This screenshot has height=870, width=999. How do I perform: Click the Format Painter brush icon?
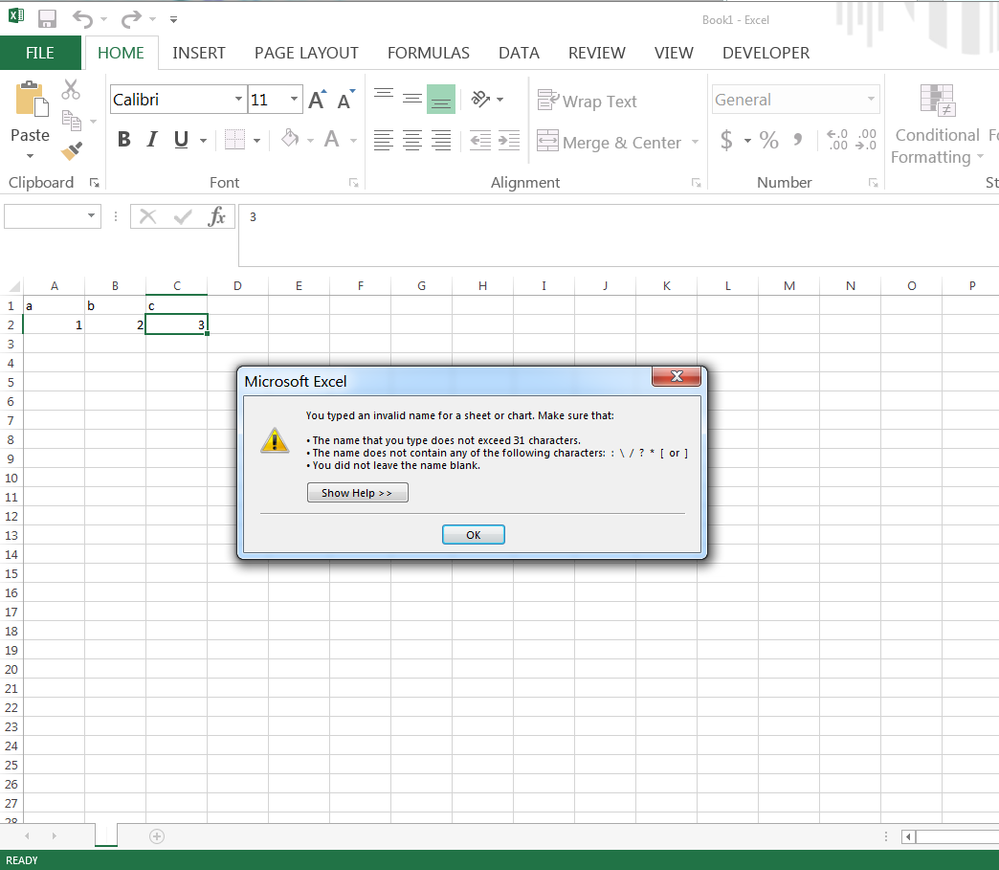click(x=71, y=151)
